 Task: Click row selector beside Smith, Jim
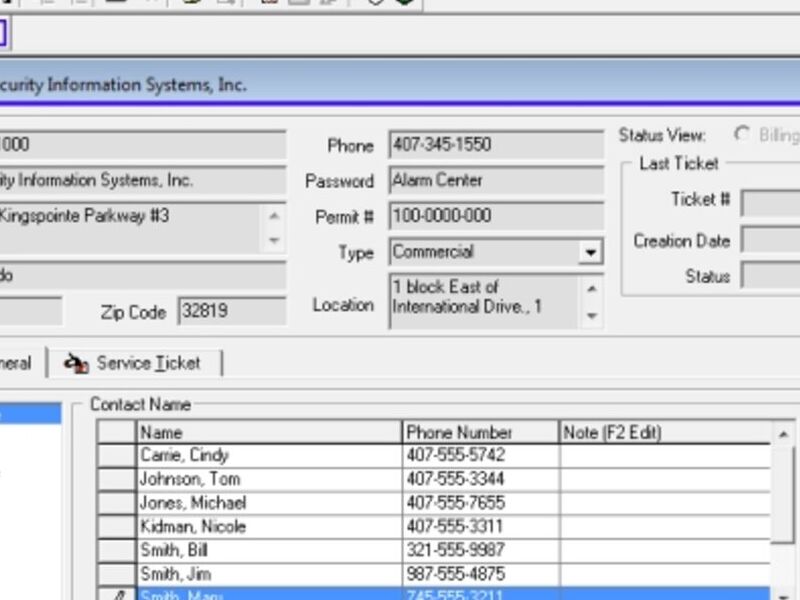117,574
